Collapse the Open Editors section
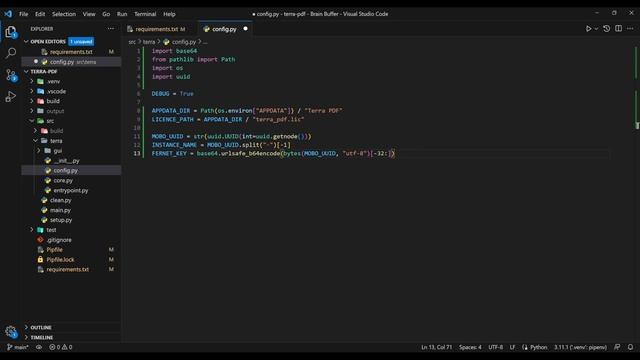640x360 pixels. coord(27,42)
